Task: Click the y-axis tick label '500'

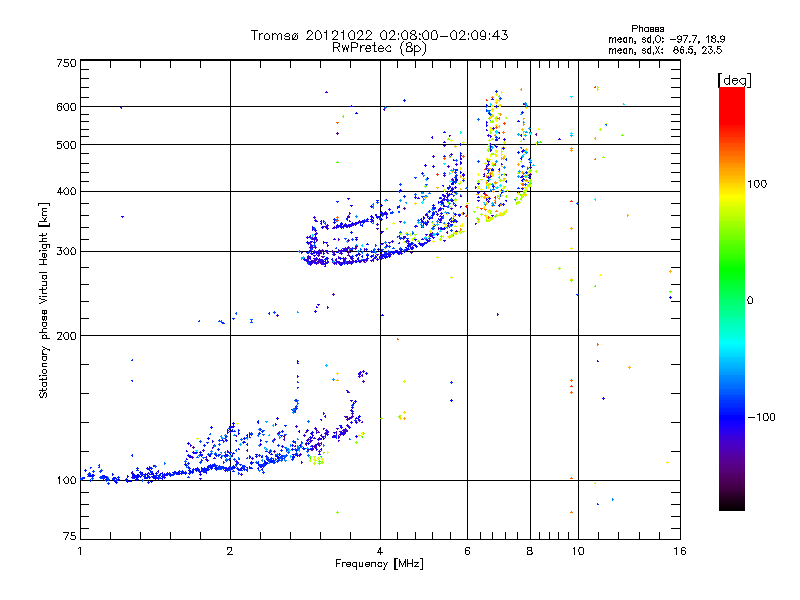Action: pyautogui.click(x=66, y=145)
